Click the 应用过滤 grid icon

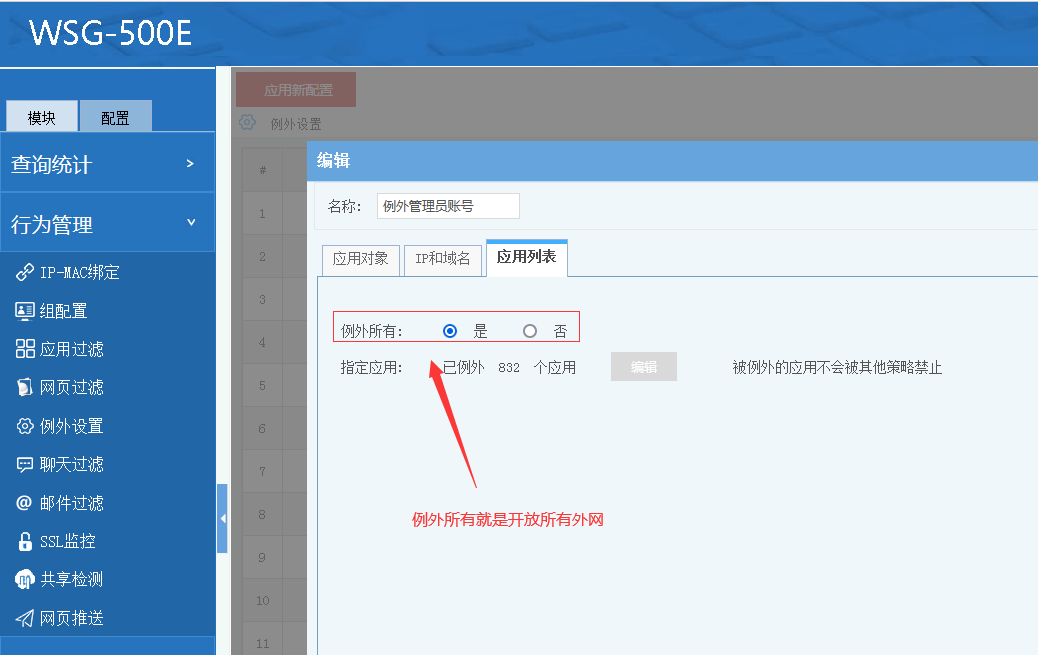pyautogui.click(x=25, y=349)
